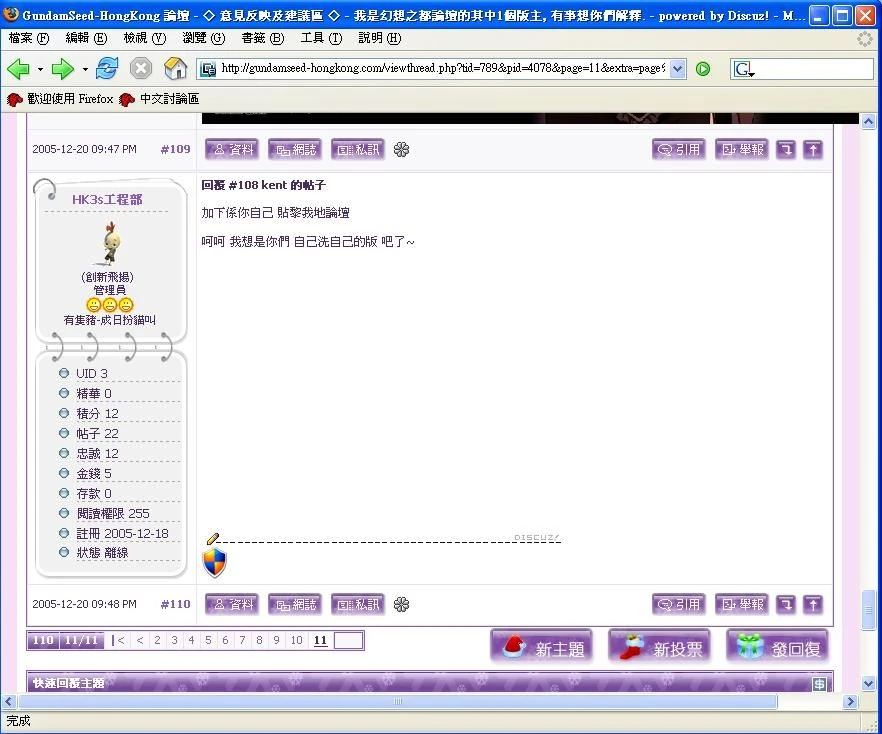The image size is (882, 734).
Task: Open the 工具 (T) menu
Action: (321, 38)
